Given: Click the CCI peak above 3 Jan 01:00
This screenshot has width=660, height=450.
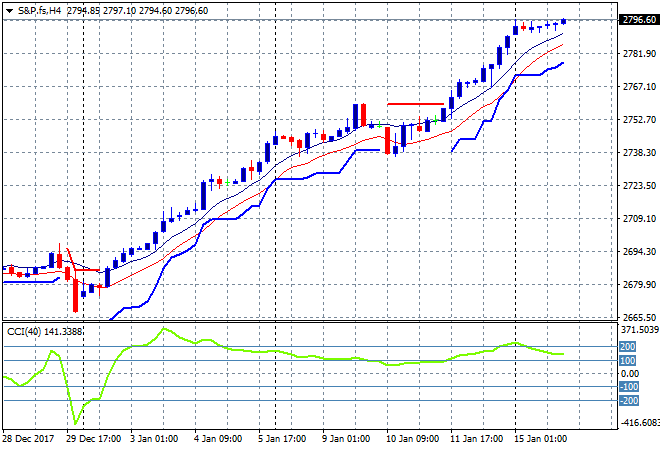Looking at the screenshot, I should (x=164, y=328).
